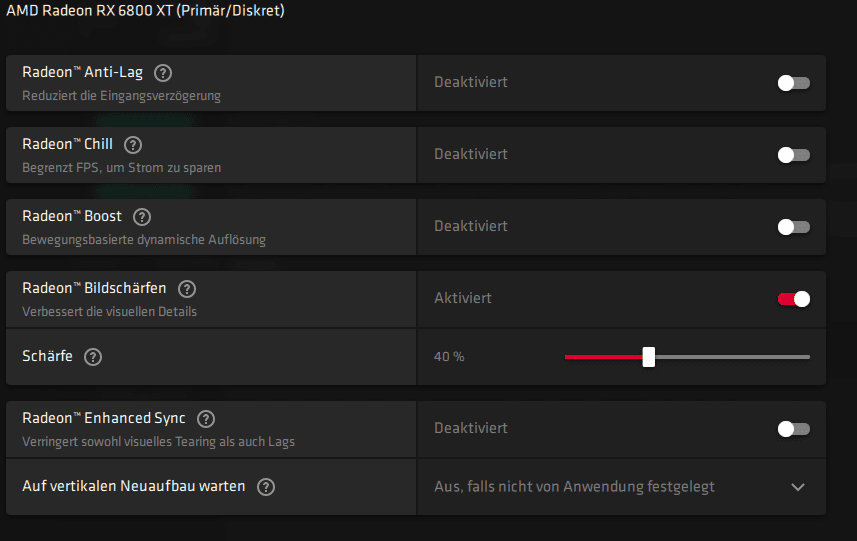Click 'Verringert sowohl visuelles Tearing als auch Lags'

[159, 442]
